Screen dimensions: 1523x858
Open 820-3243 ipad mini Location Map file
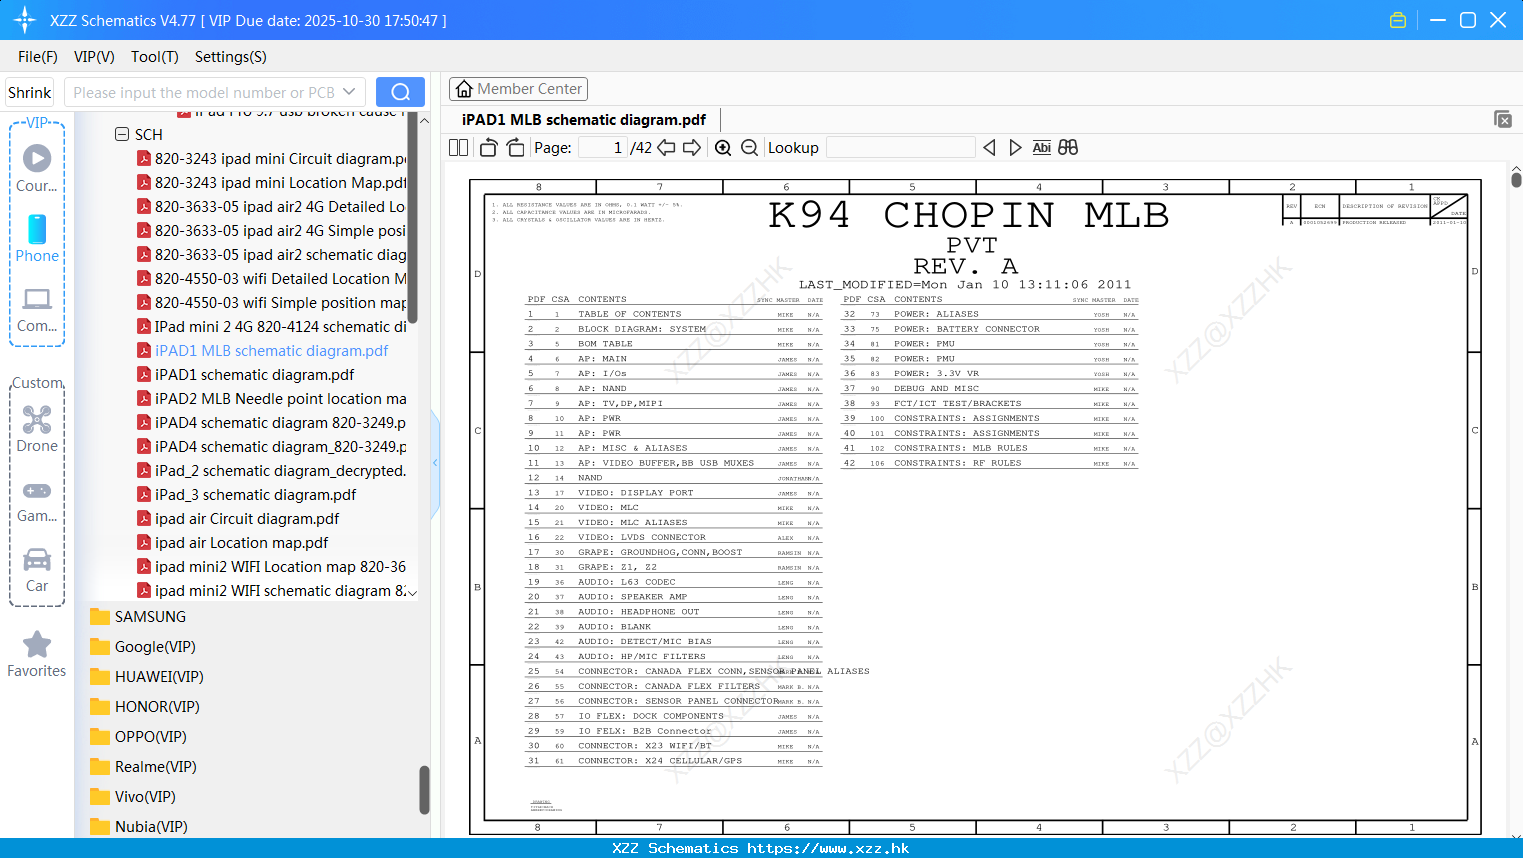tap(272, 182)
